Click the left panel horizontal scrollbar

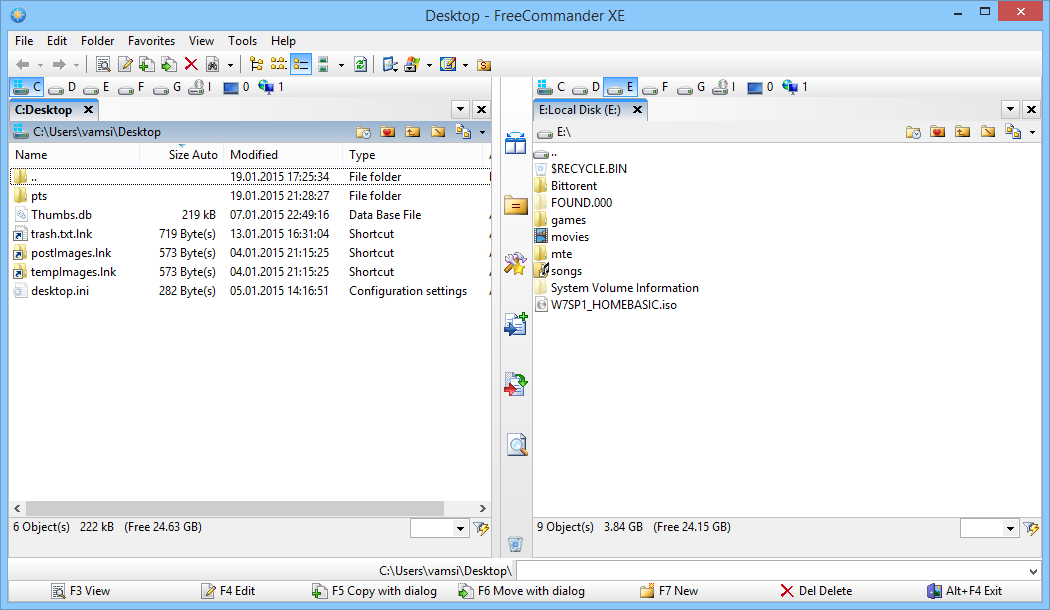(250, 508)
